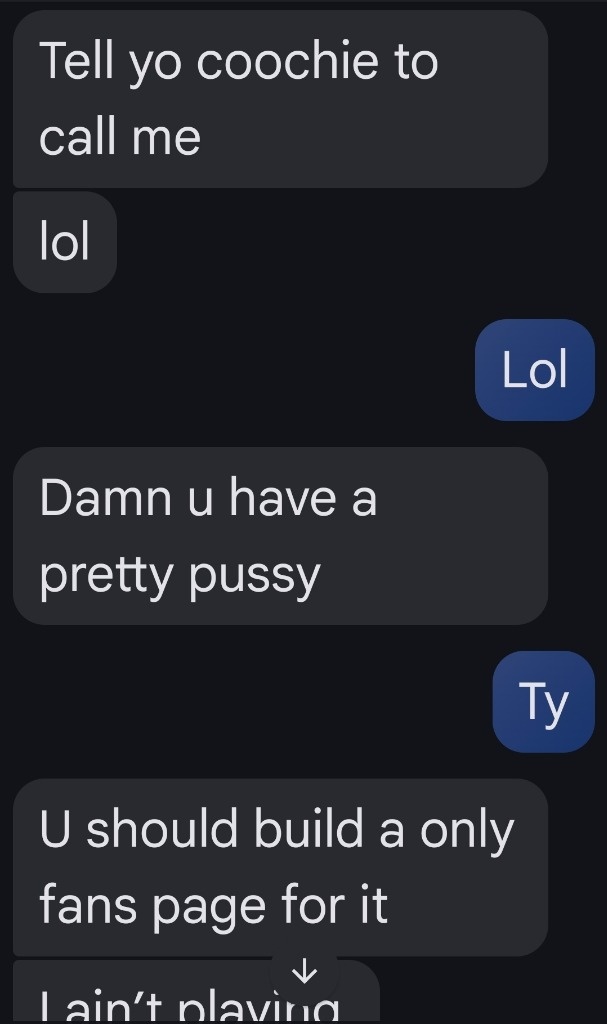Tap the "only fans page" message bubble
This screenshot has width=607, height=1024.
tap(280, 867)
